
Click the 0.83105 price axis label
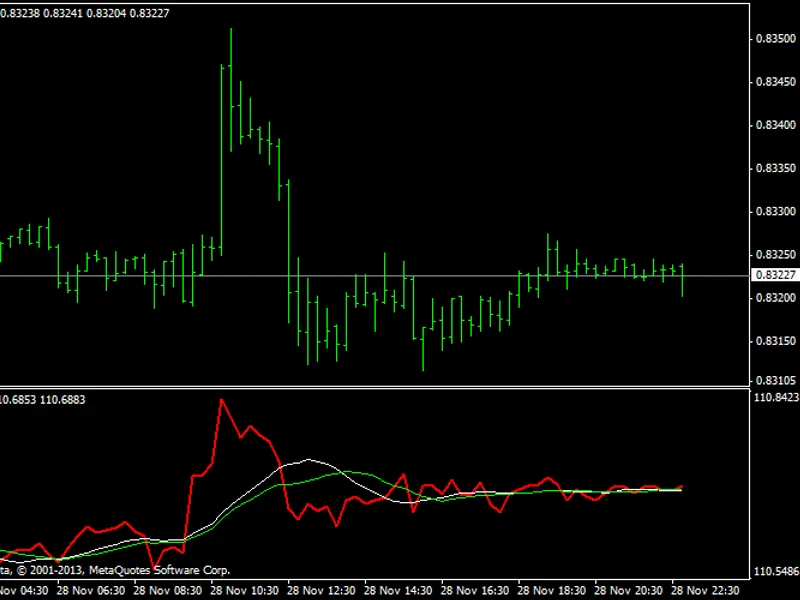point(776,381)
